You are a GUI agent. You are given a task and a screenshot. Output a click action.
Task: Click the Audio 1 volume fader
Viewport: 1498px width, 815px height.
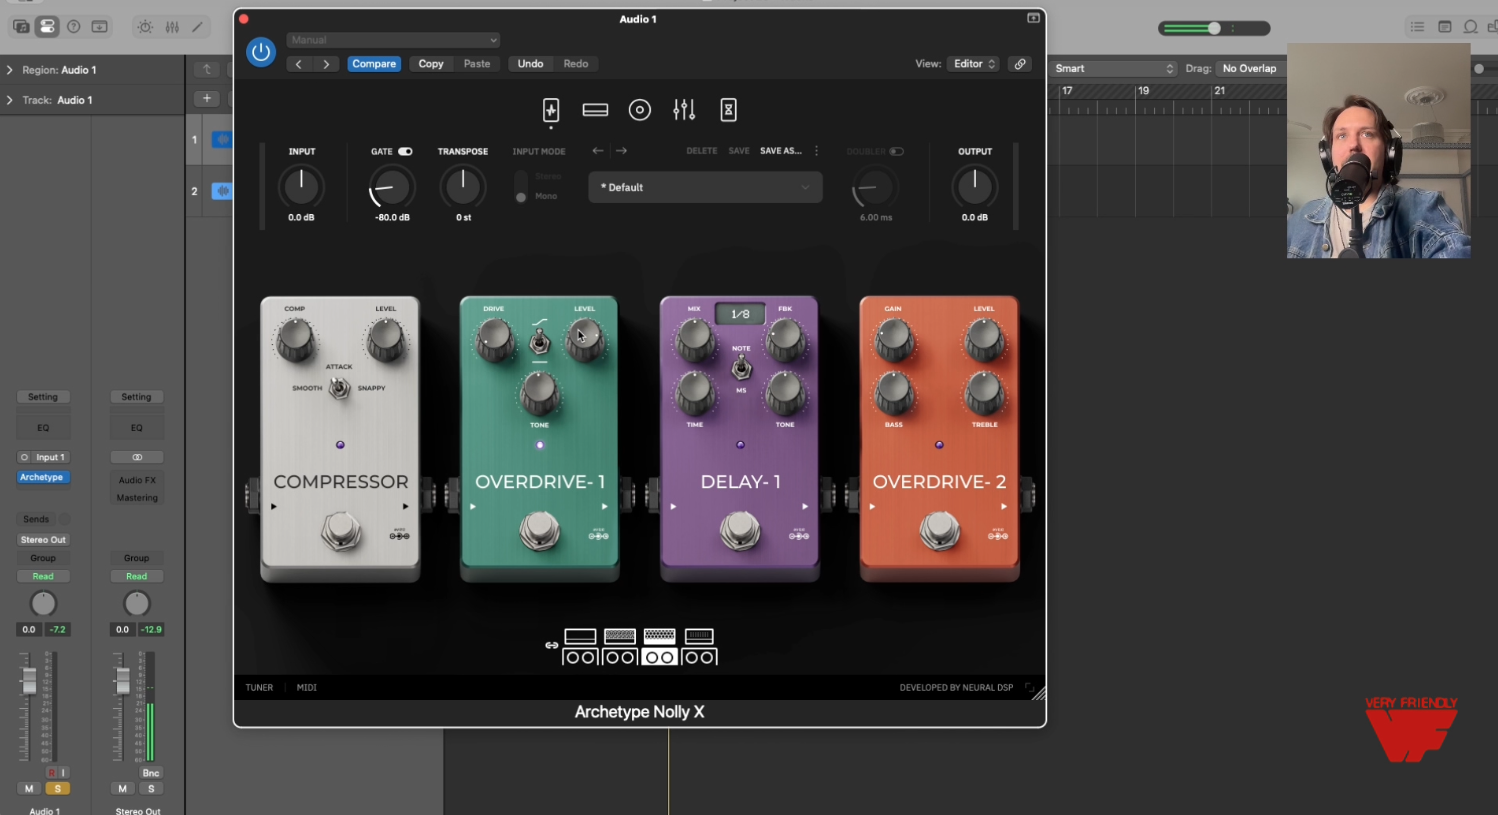(x=29, y=681)
